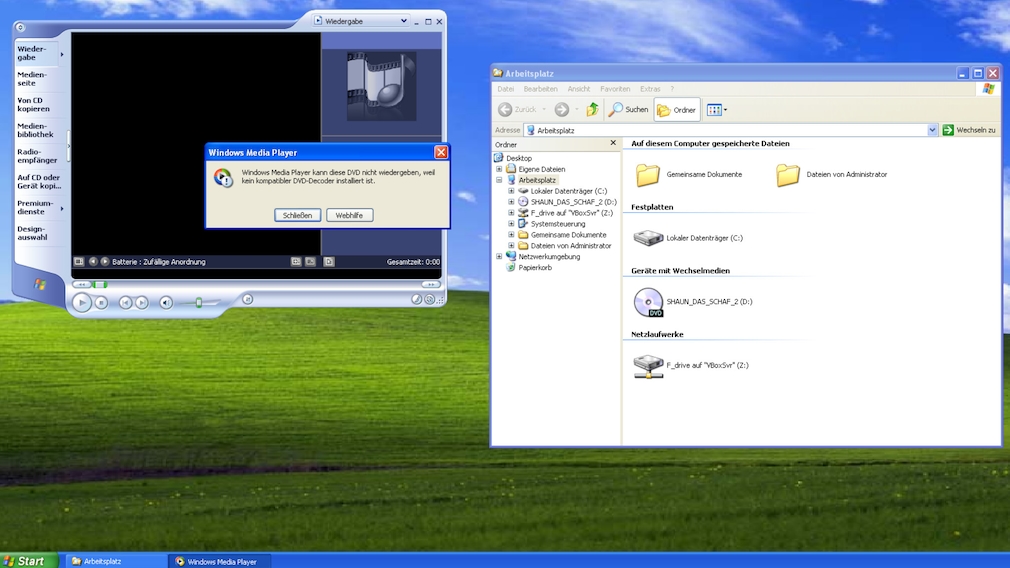Click the right-most page icon beside Gesamtzeit
1010x568 pixels.
click(329, 261)
